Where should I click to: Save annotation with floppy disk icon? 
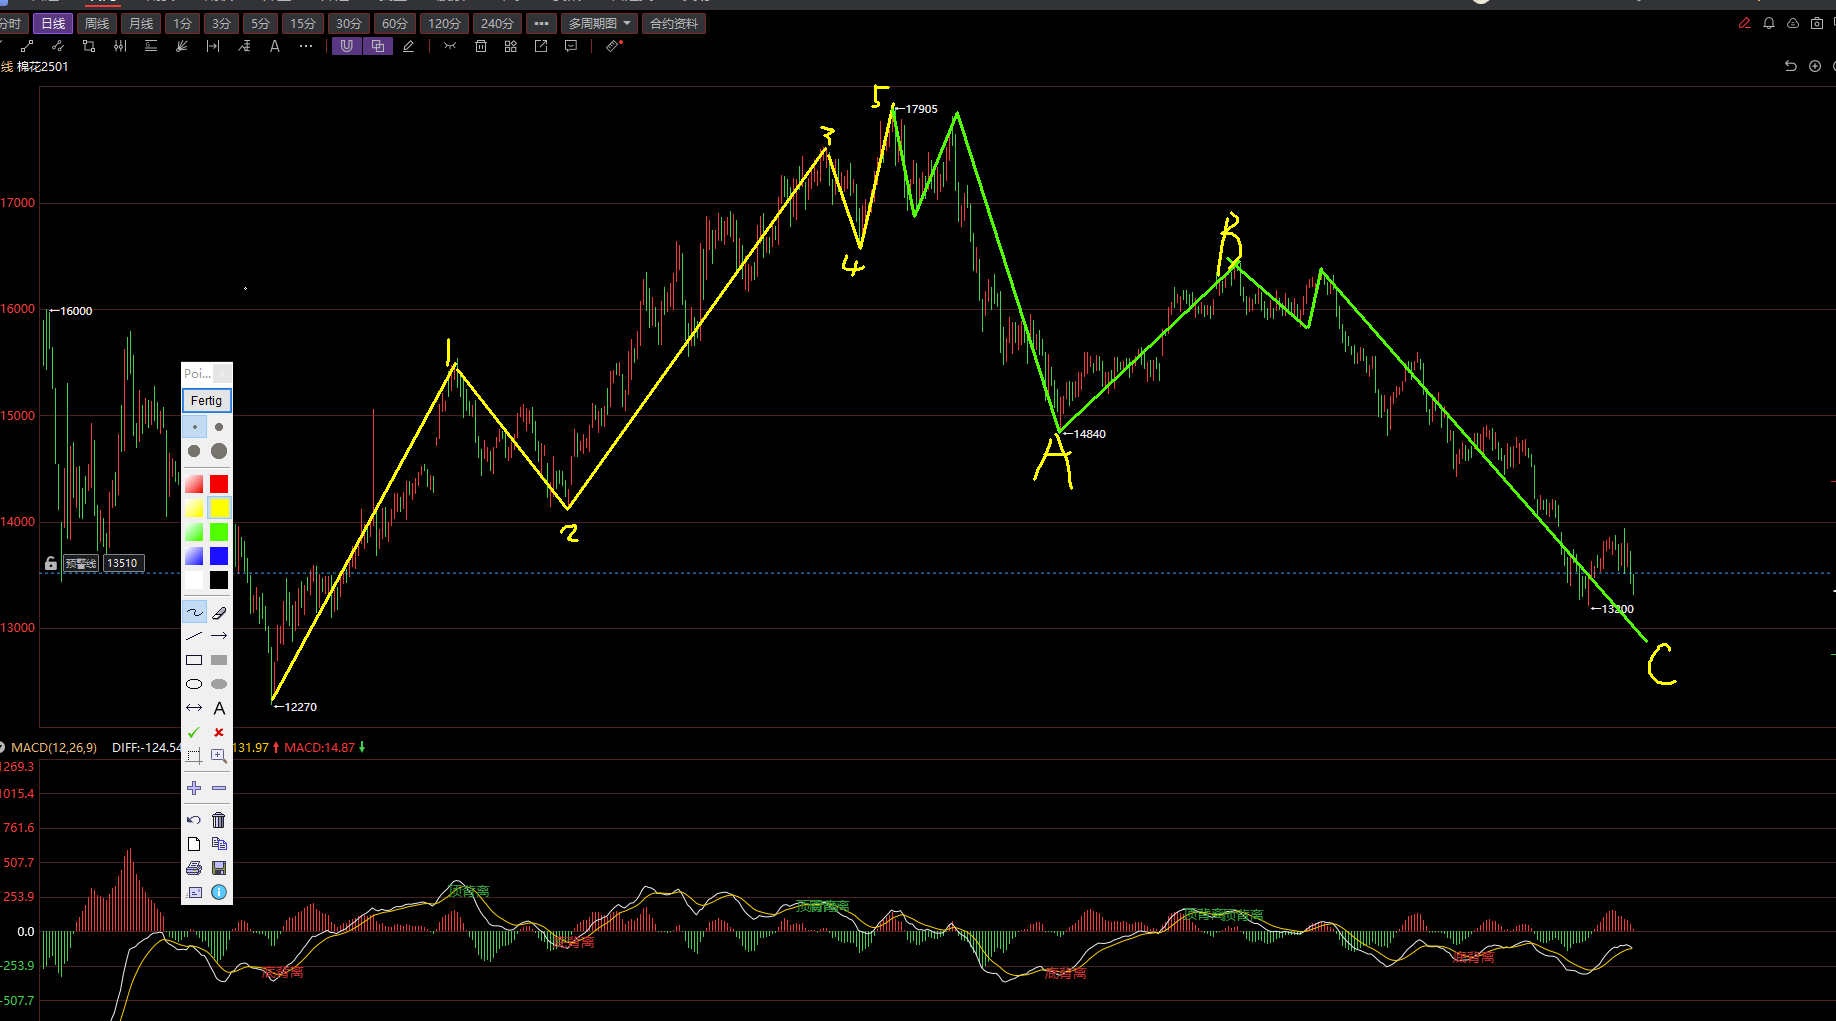point(219,868)
